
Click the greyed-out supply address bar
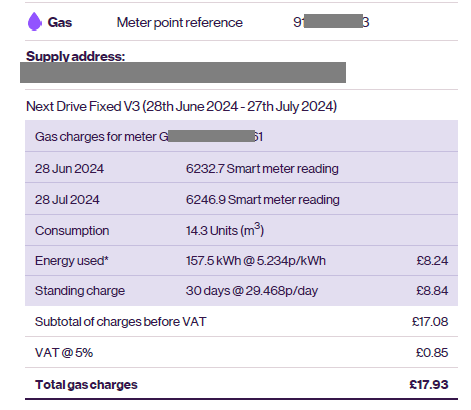tap(183, 72)
